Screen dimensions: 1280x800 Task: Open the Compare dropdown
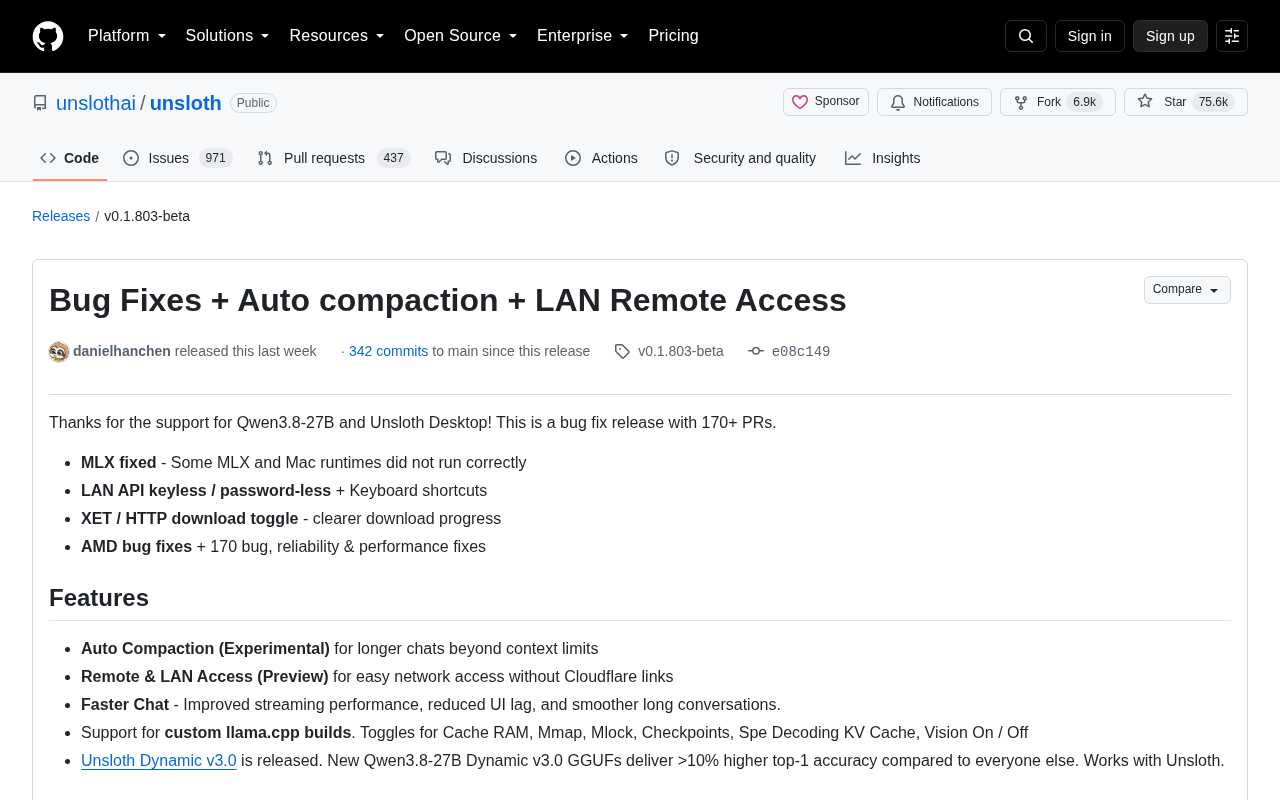click(x=1187, y=290)
